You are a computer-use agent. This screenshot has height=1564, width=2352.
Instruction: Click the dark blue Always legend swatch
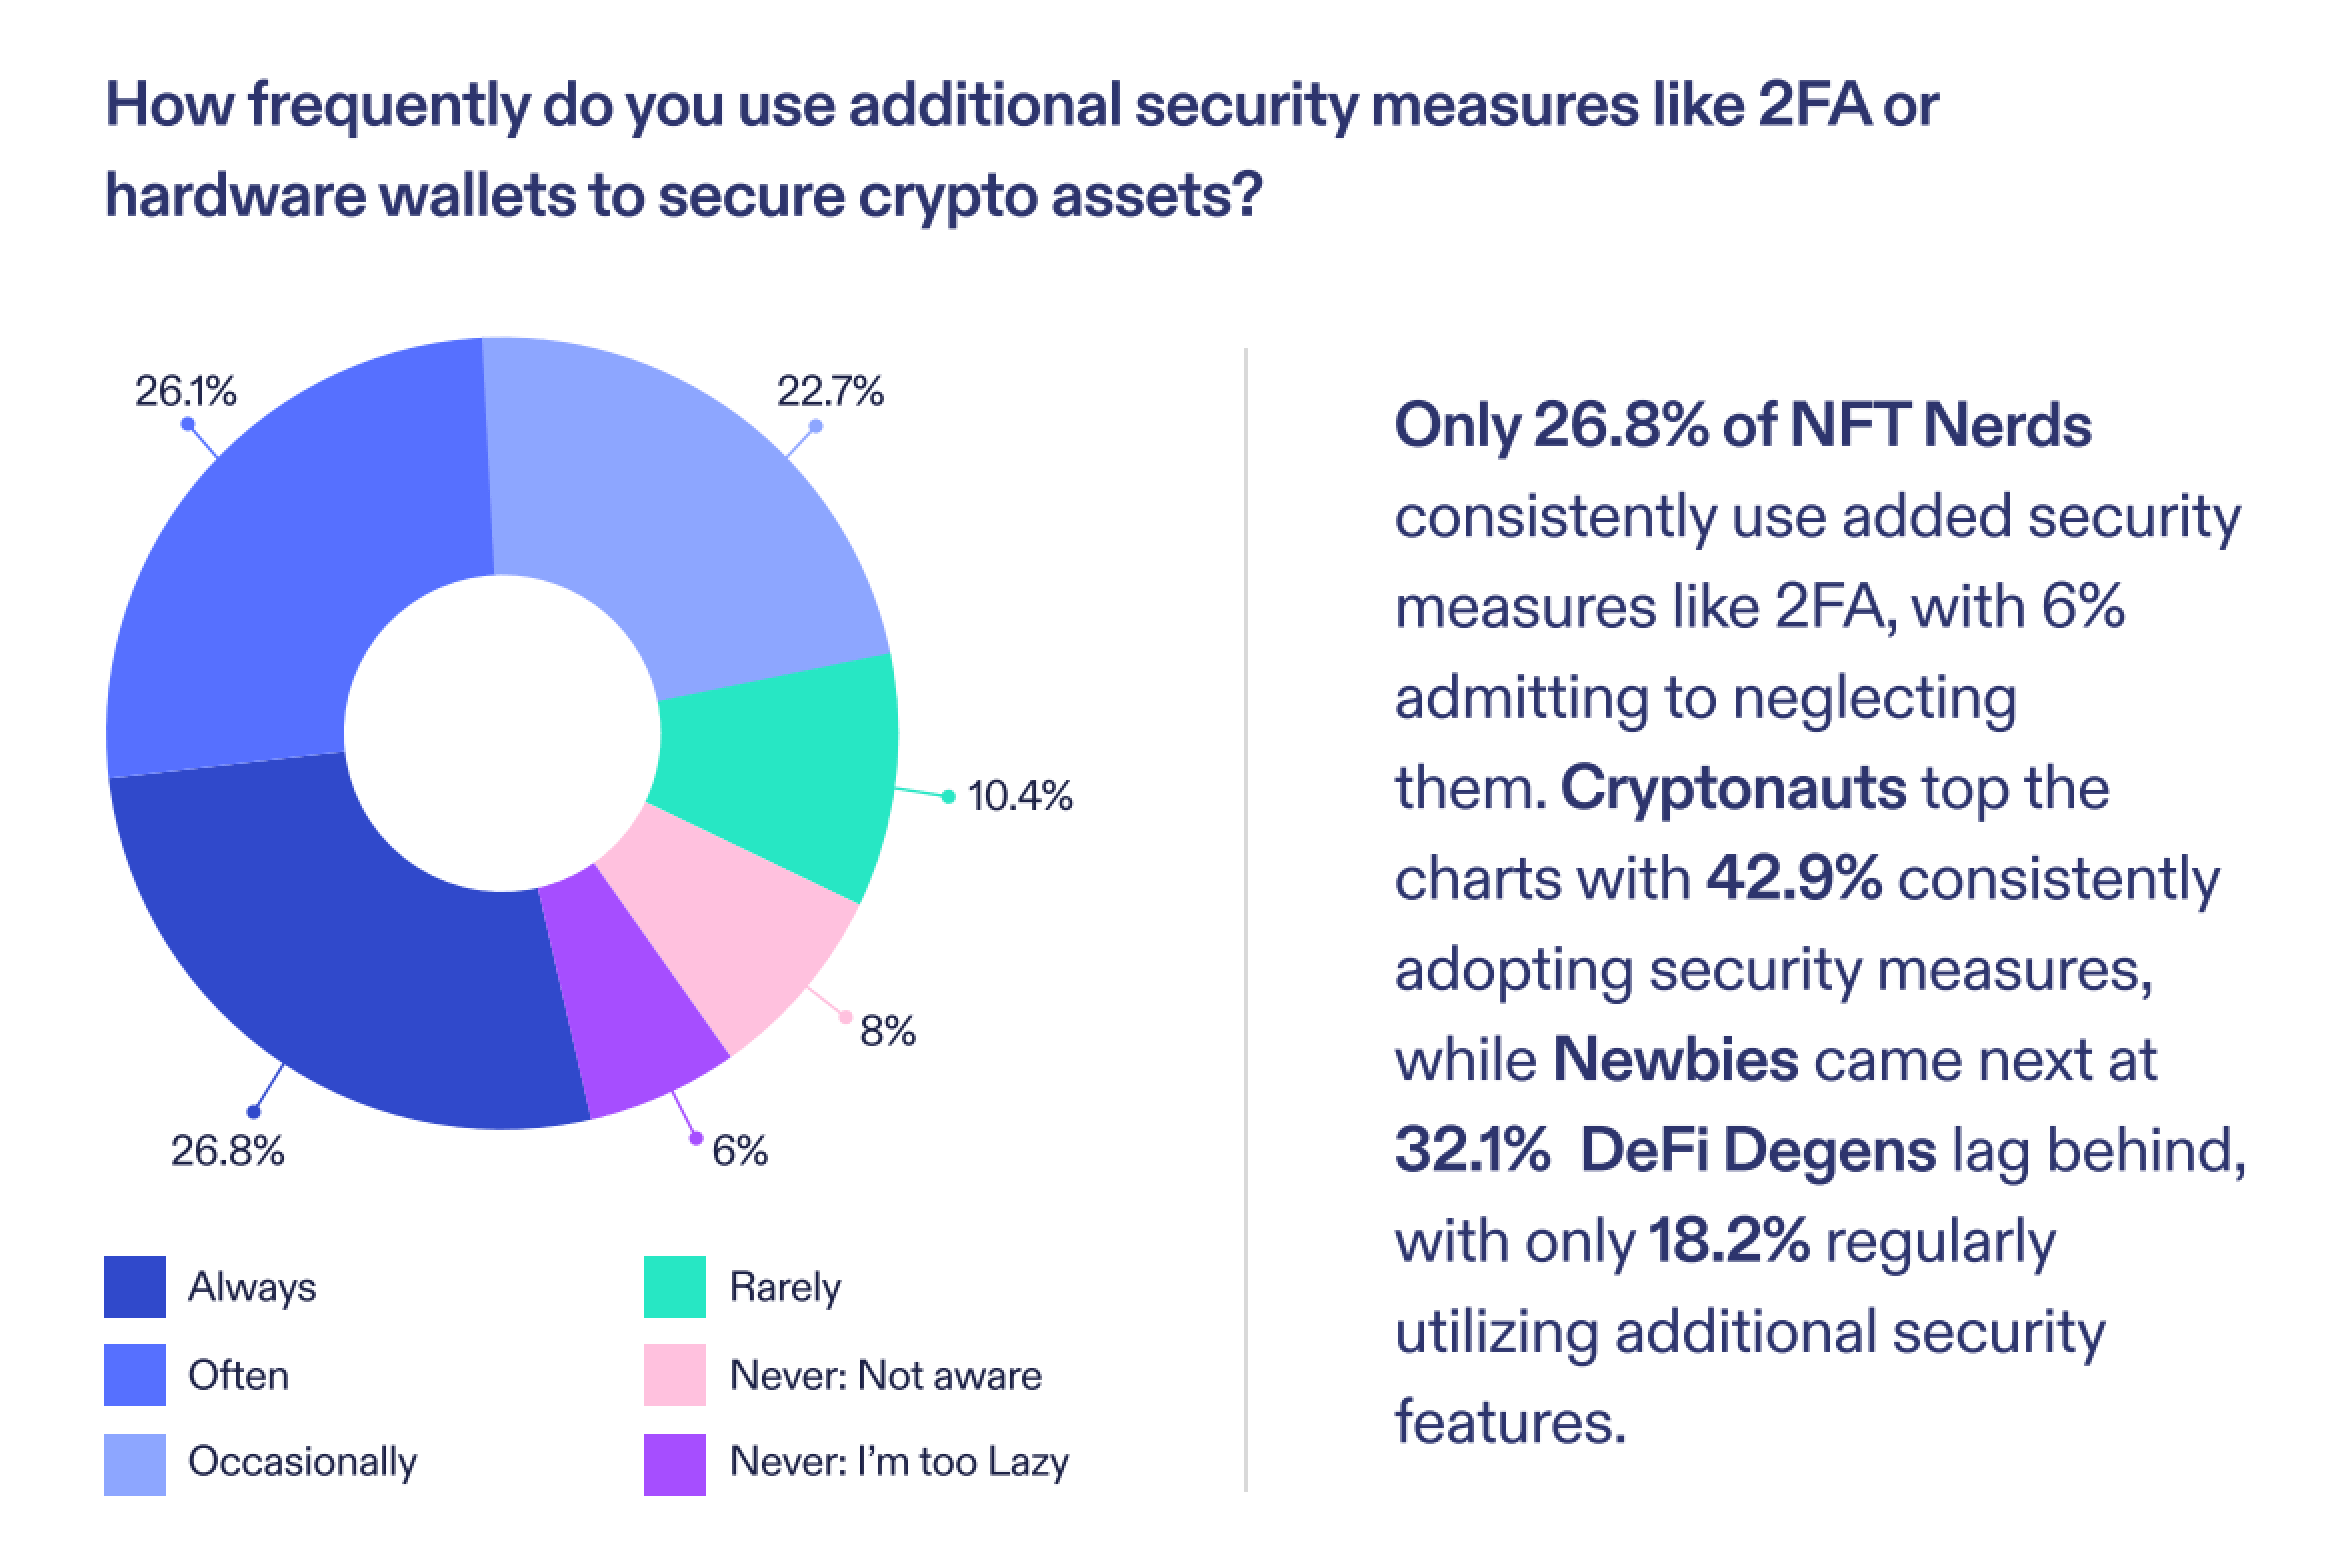[x=134, y=1287]
